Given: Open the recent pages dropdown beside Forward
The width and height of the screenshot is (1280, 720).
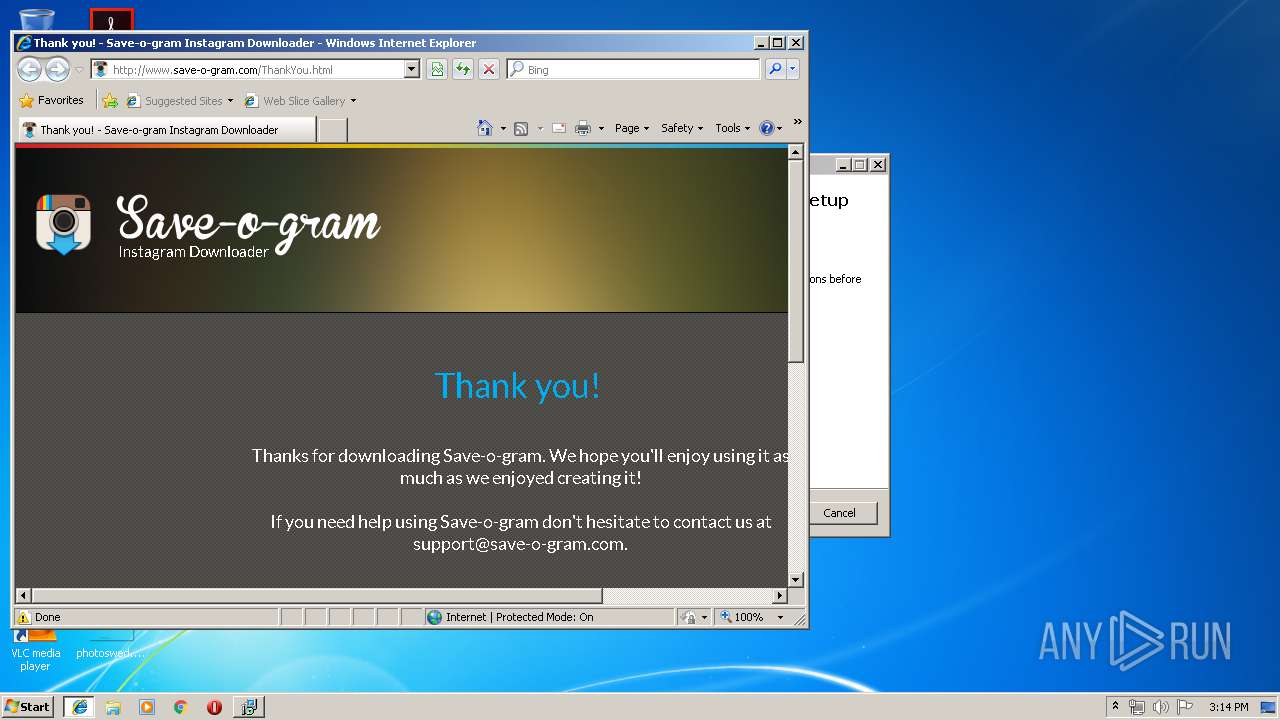Looking at the screenshot, I should (79, 70).
